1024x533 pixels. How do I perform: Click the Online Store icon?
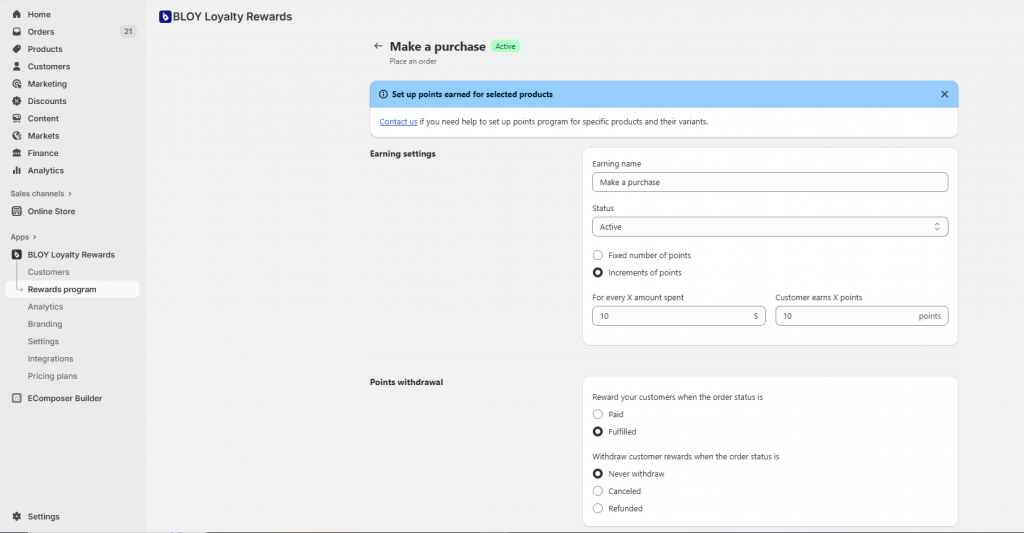pos(17,211)
